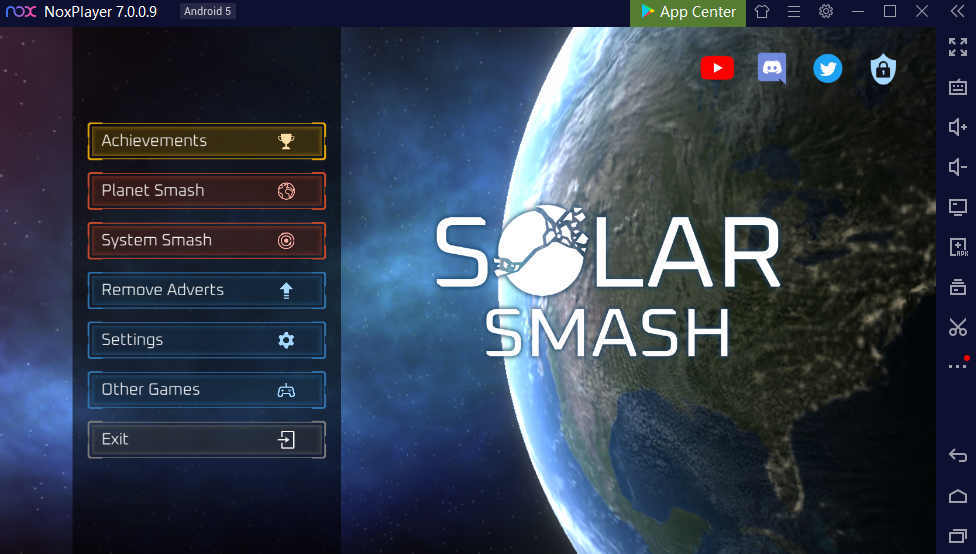Choose Remove Adverts option
The image size is (976, 554).
point(207,290)
